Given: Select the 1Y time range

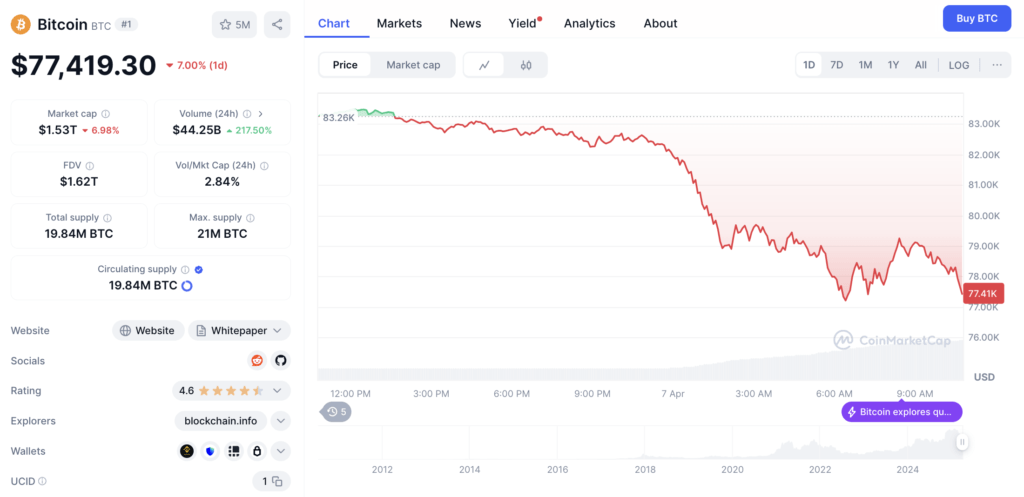Looking at the screenshot, I should (893, 65).
